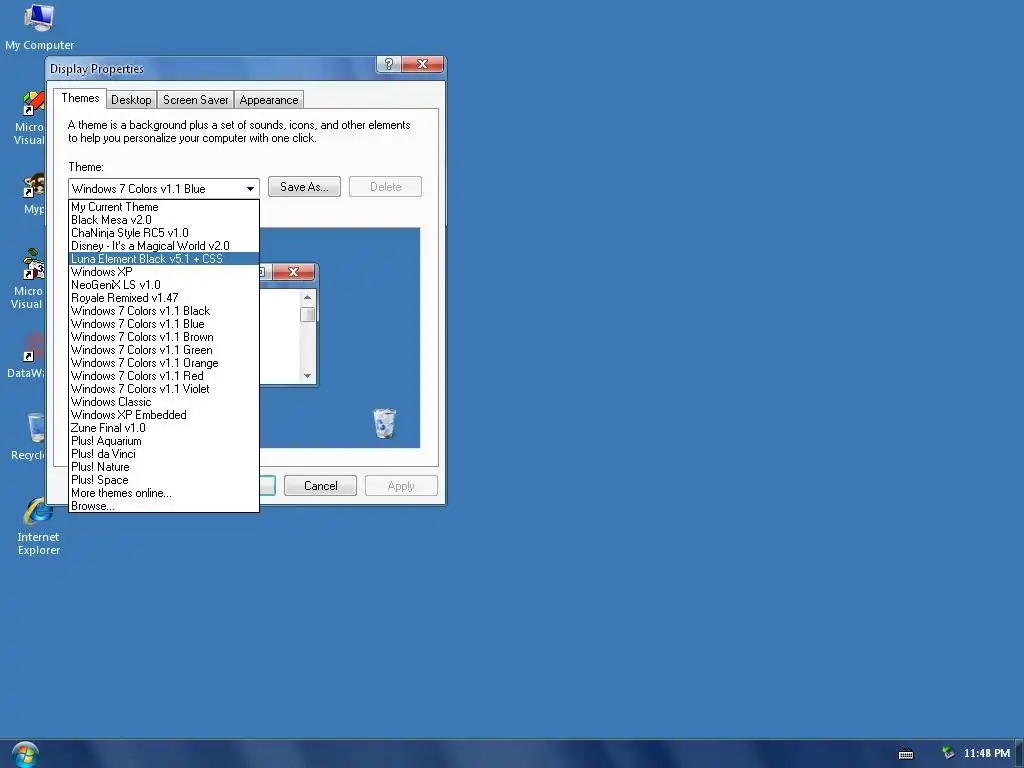Select Zune Final v1.0 theme
The image size is (1024, 768).
pos(164,428)
